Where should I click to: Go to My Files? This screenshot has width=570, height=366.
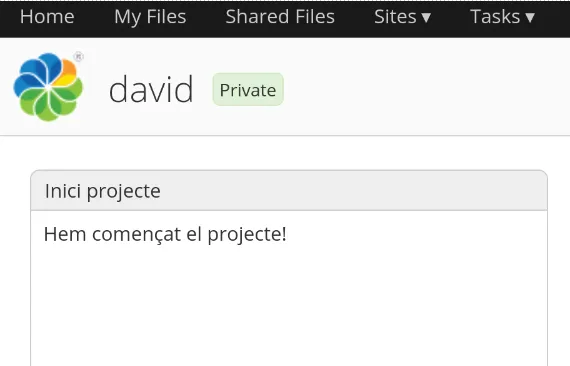pos(150,17)
